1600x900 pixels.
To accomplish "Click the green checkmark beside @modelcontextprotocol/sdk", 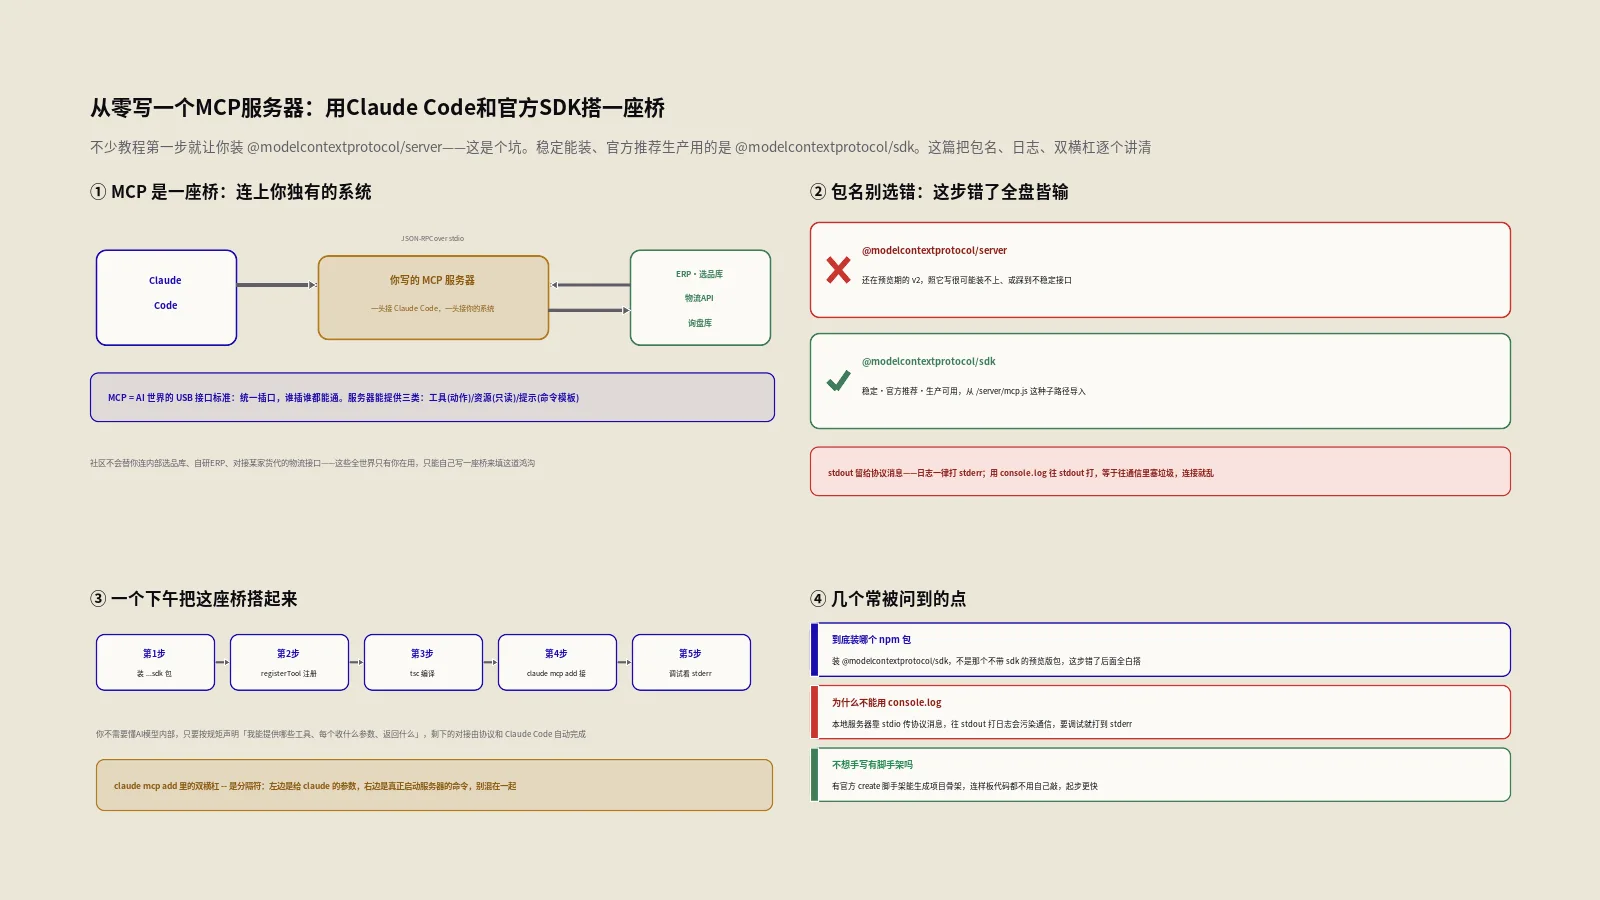I will 838,381.
